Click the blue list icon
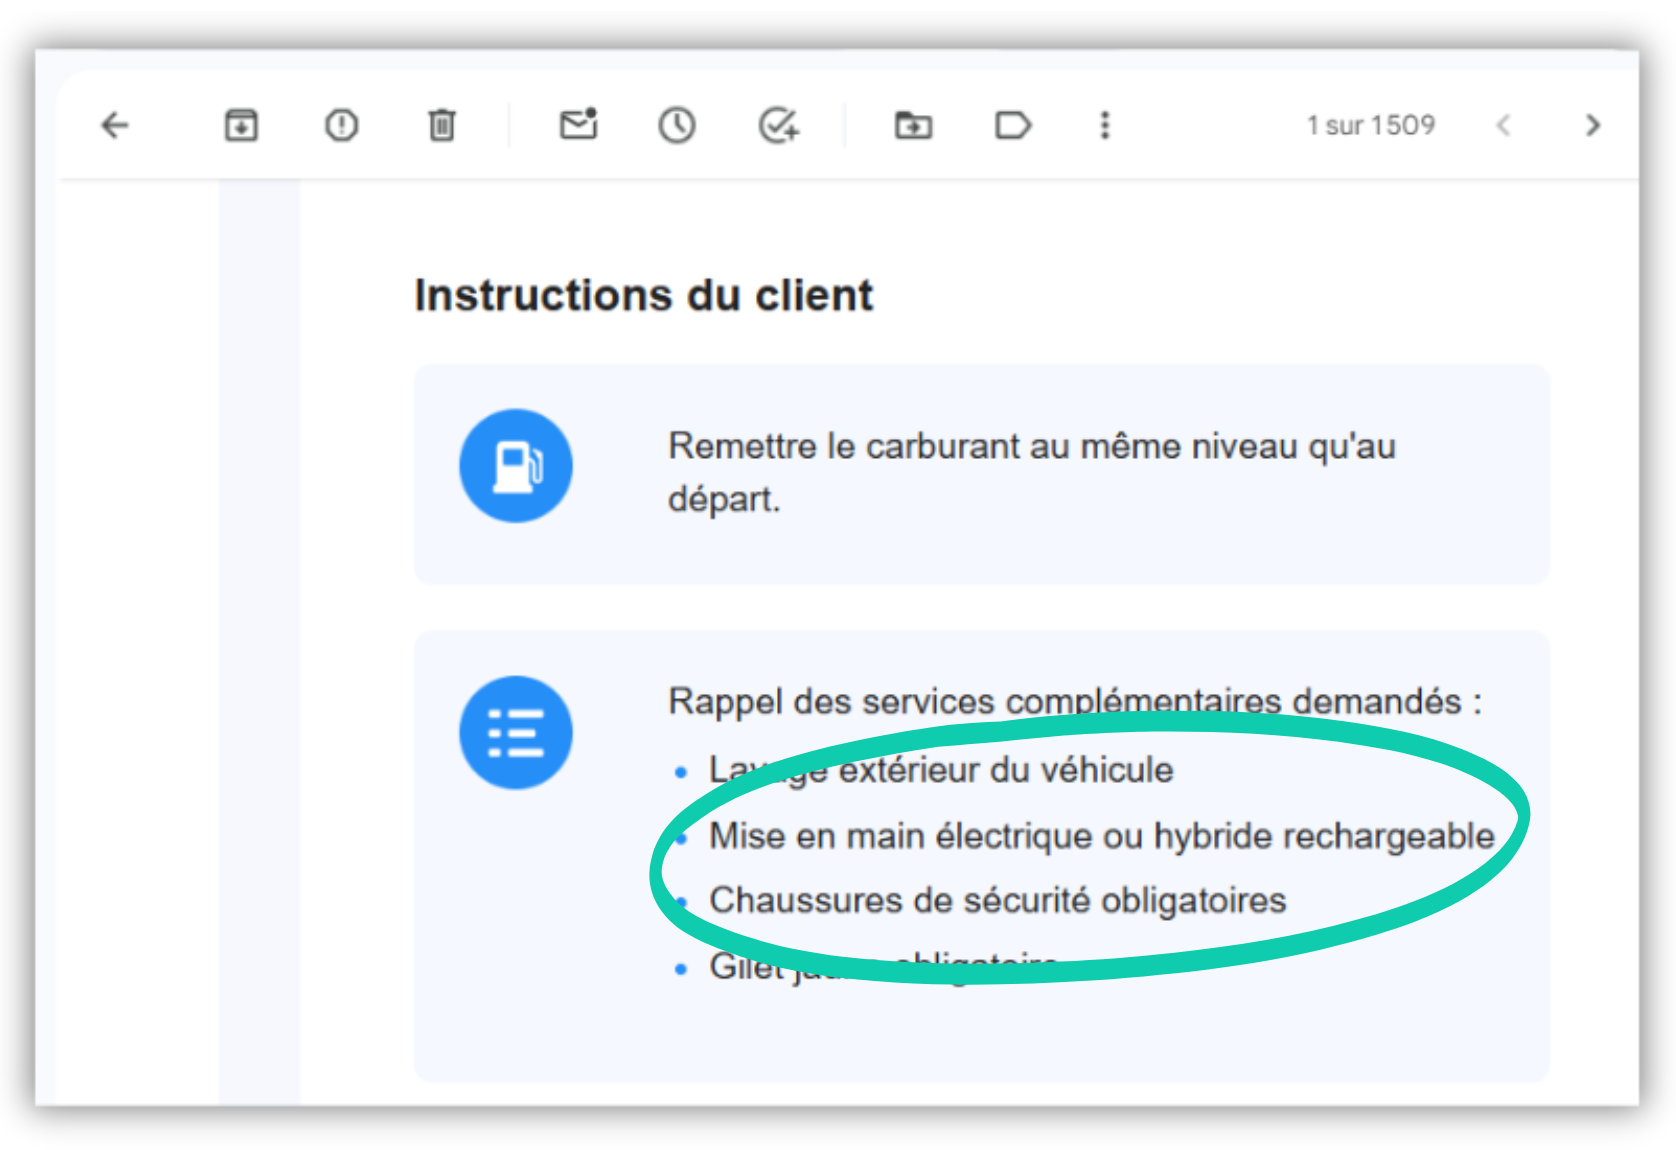 point(516,733)
